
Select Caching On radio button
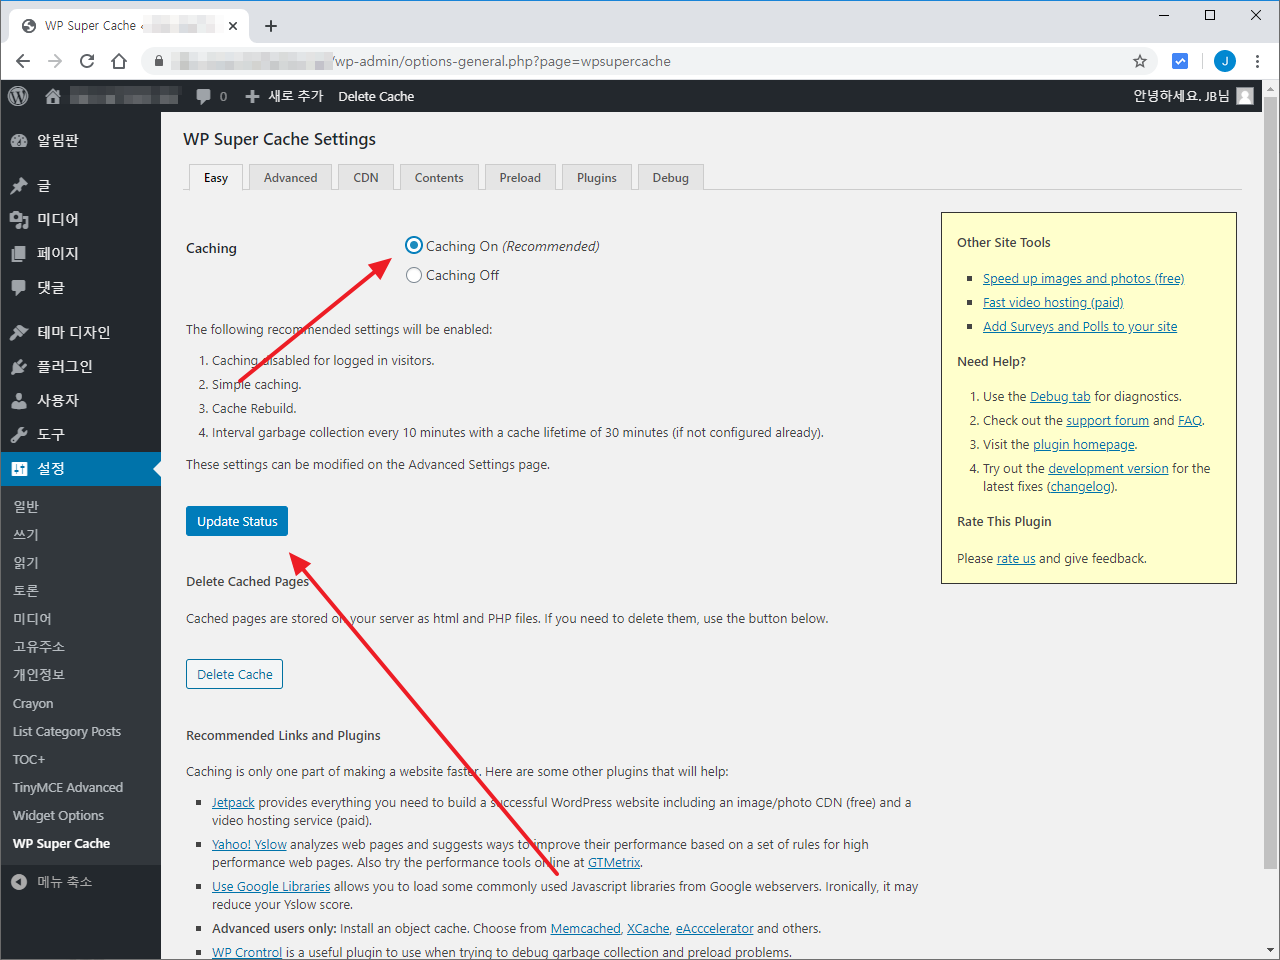(x=414, y=245)
